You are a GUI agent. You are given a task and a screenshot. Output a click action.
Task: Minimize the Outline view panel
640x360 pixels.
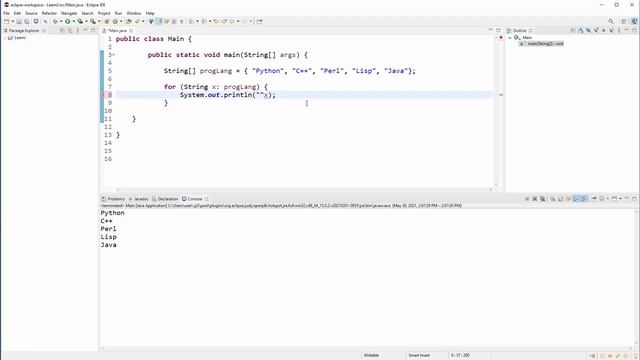pos(627,31)
